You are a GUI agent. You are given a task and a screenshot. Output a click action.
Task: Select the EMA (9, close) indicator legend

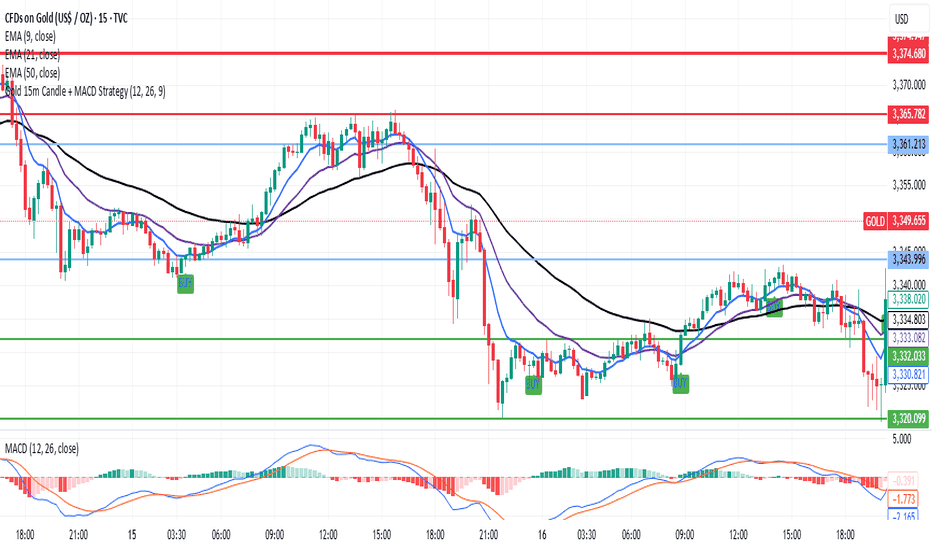click(x=30, y=37)
